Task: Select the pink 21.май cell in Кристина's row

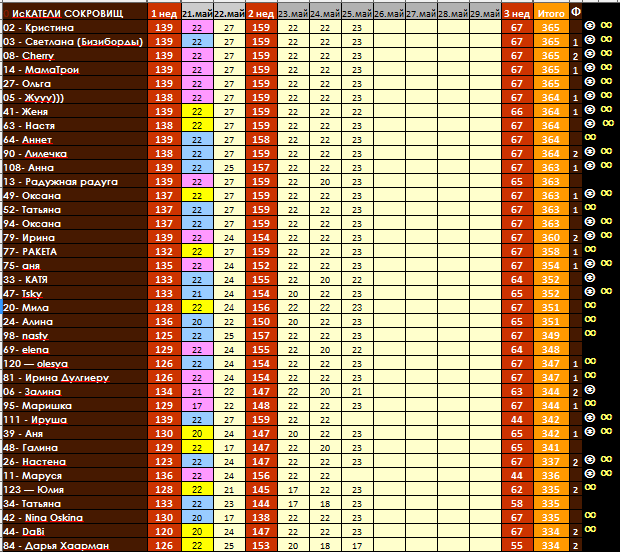Action: 197,27
